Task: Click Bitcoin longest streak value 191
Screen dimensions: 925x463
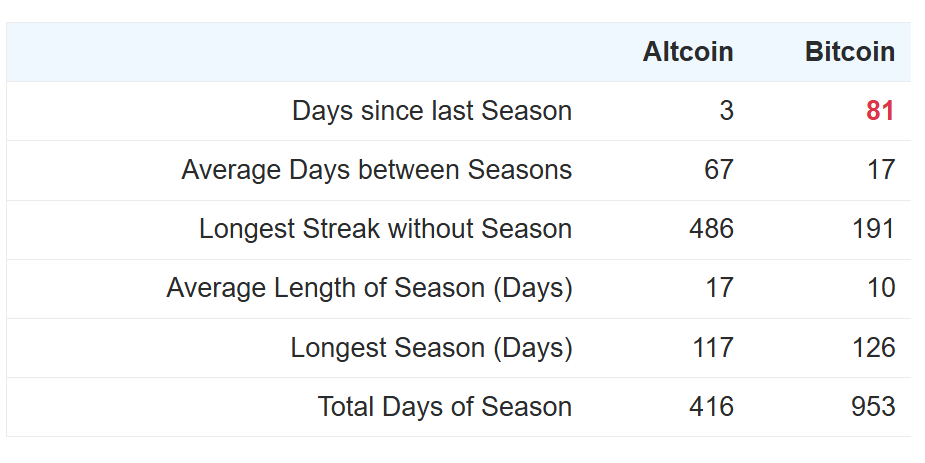Action: click(873, 229)
